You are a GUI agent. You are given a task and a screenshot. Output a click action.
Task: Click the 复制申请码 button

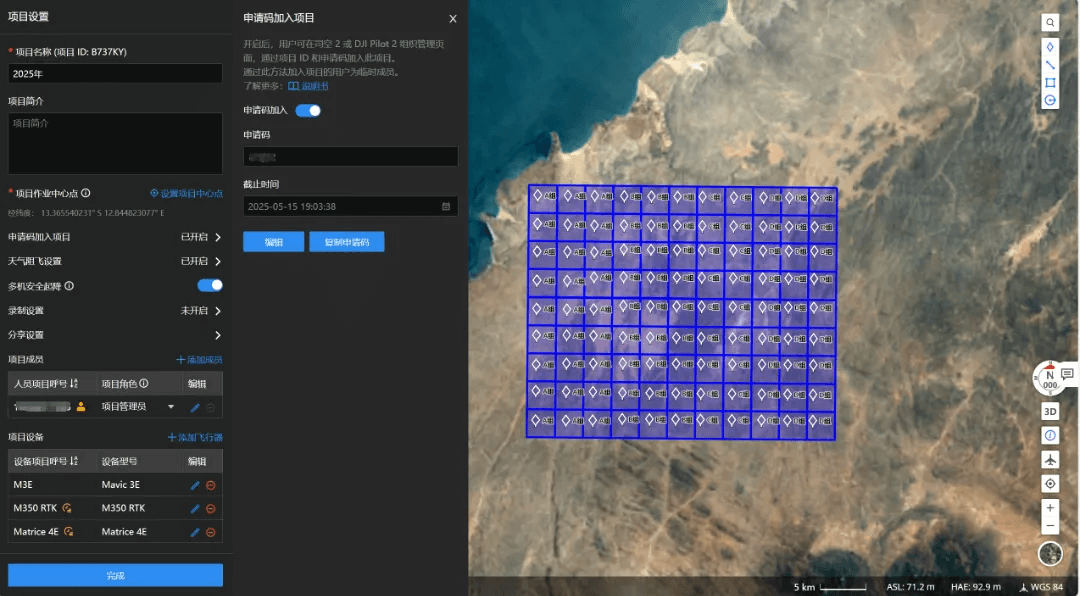point(346,242)
